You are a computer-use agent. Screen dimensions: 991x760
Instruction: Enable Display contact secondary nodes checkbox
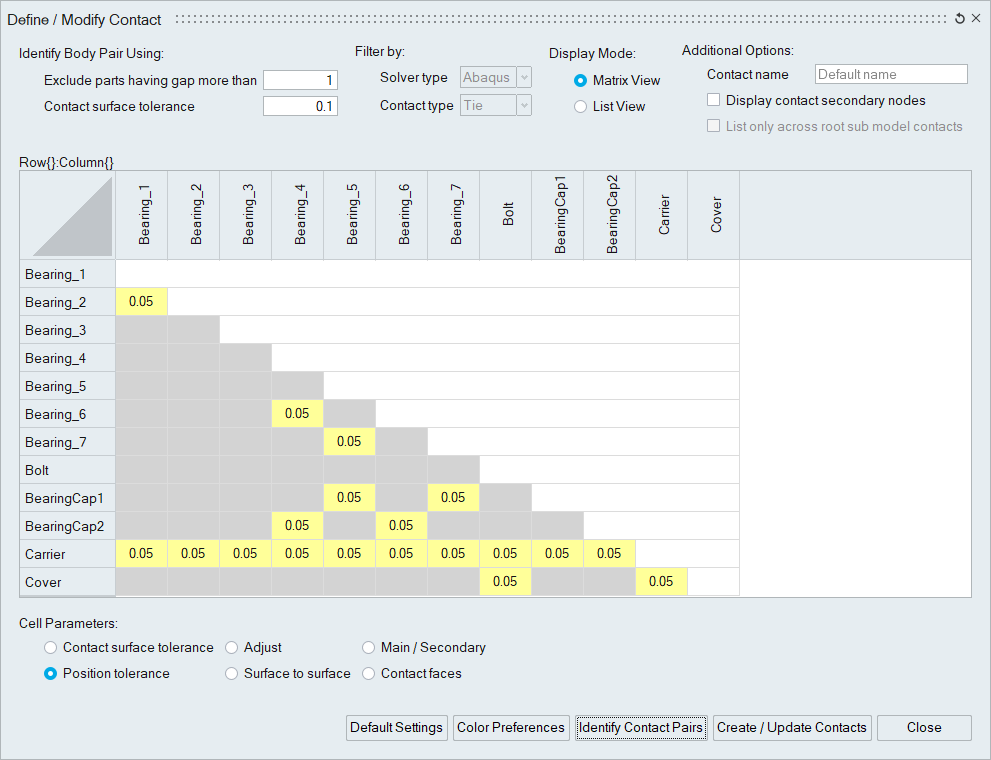(714, 100)
